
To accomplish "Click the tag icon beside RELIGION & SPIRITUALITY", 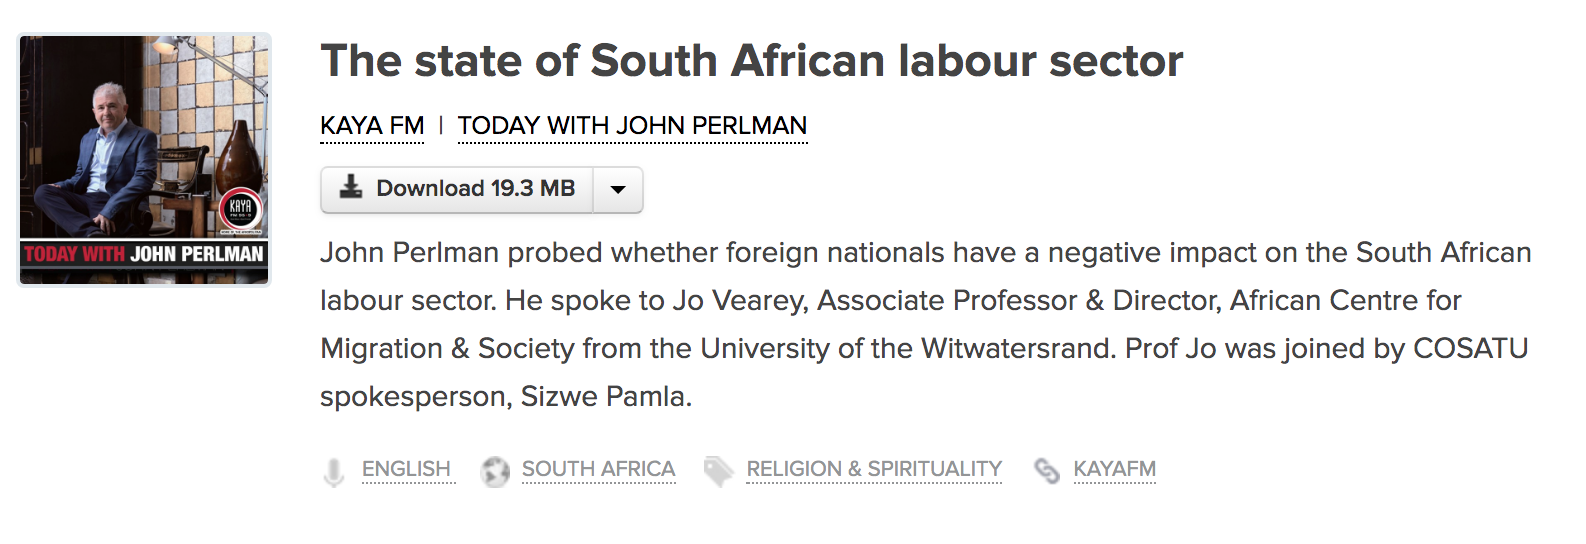I will 718,471.
